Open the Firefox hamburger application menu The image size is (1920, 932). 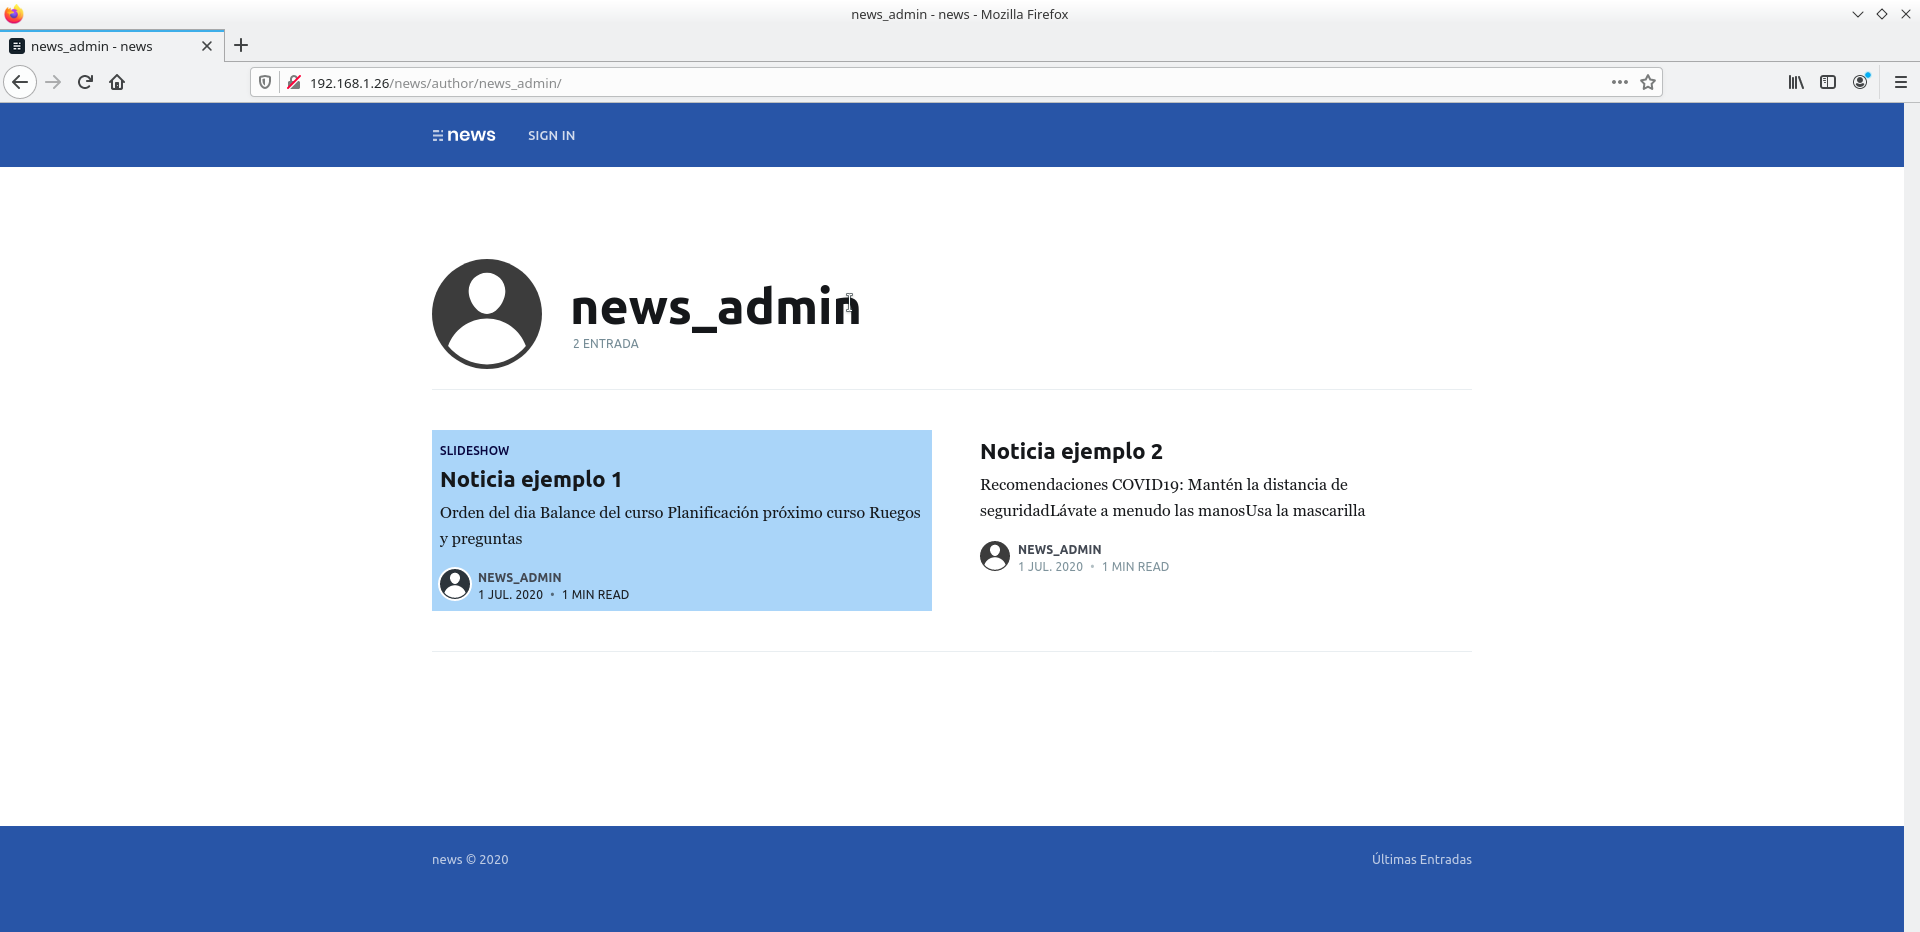tap(1901, 82)
